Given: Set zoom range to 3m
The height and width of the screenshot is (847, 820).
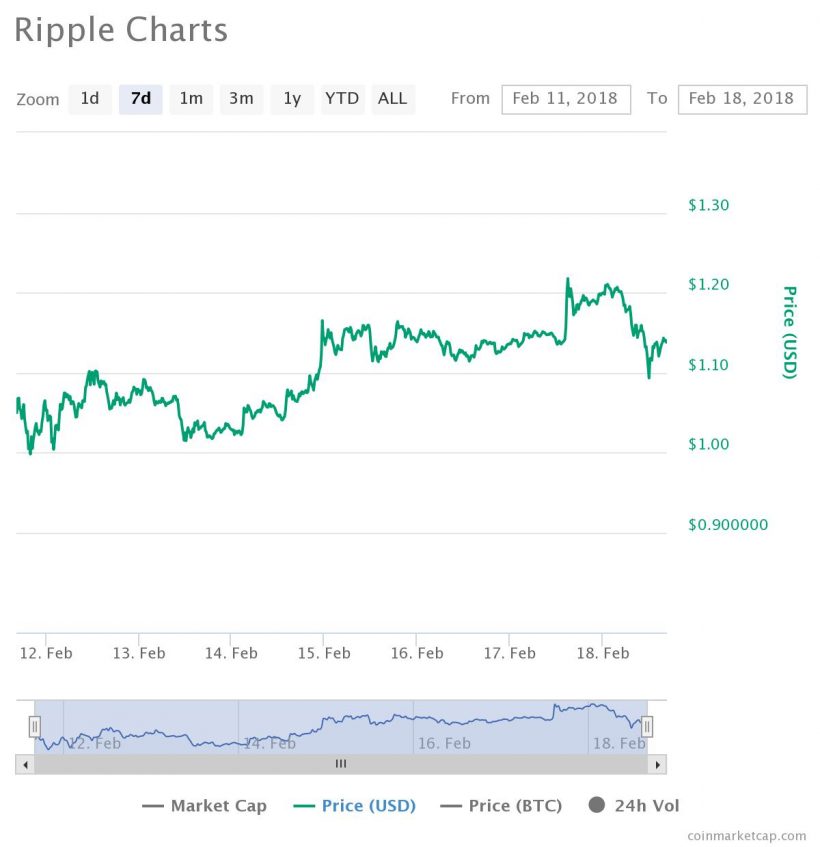Looking at the screenshot, I should click(x=241, y=99).
